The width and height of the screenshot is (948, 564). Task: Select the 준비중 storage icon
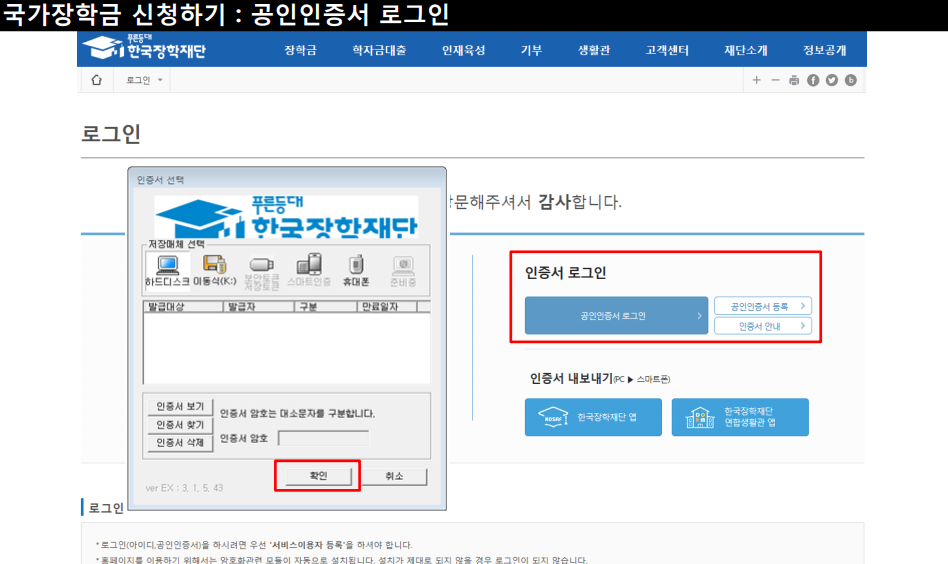click(403, 271)
